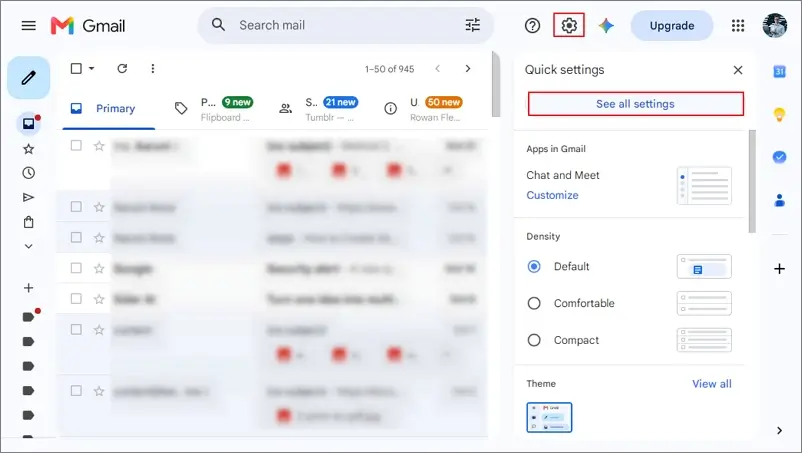Check the third email's checkbox

(76, 237)
